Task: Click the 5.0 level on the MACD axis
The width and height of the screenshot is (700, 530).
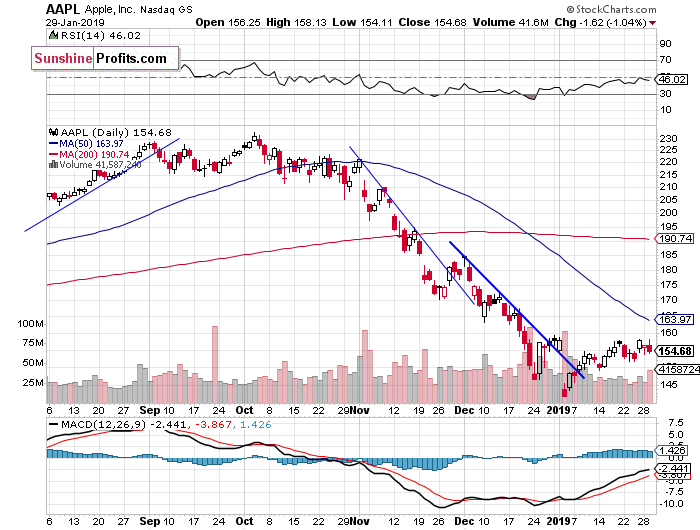Action: tap(676, 435)
